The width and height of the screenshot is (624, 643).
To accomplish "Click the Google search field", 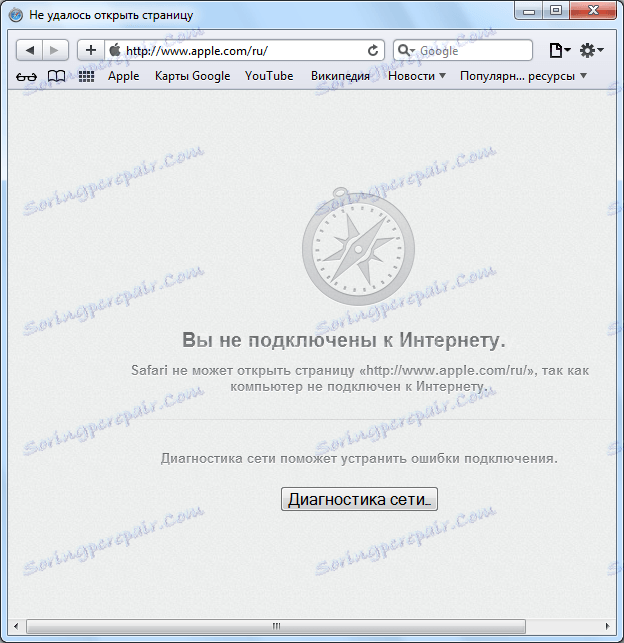I will pyautogui.click(x=463, y=50).
